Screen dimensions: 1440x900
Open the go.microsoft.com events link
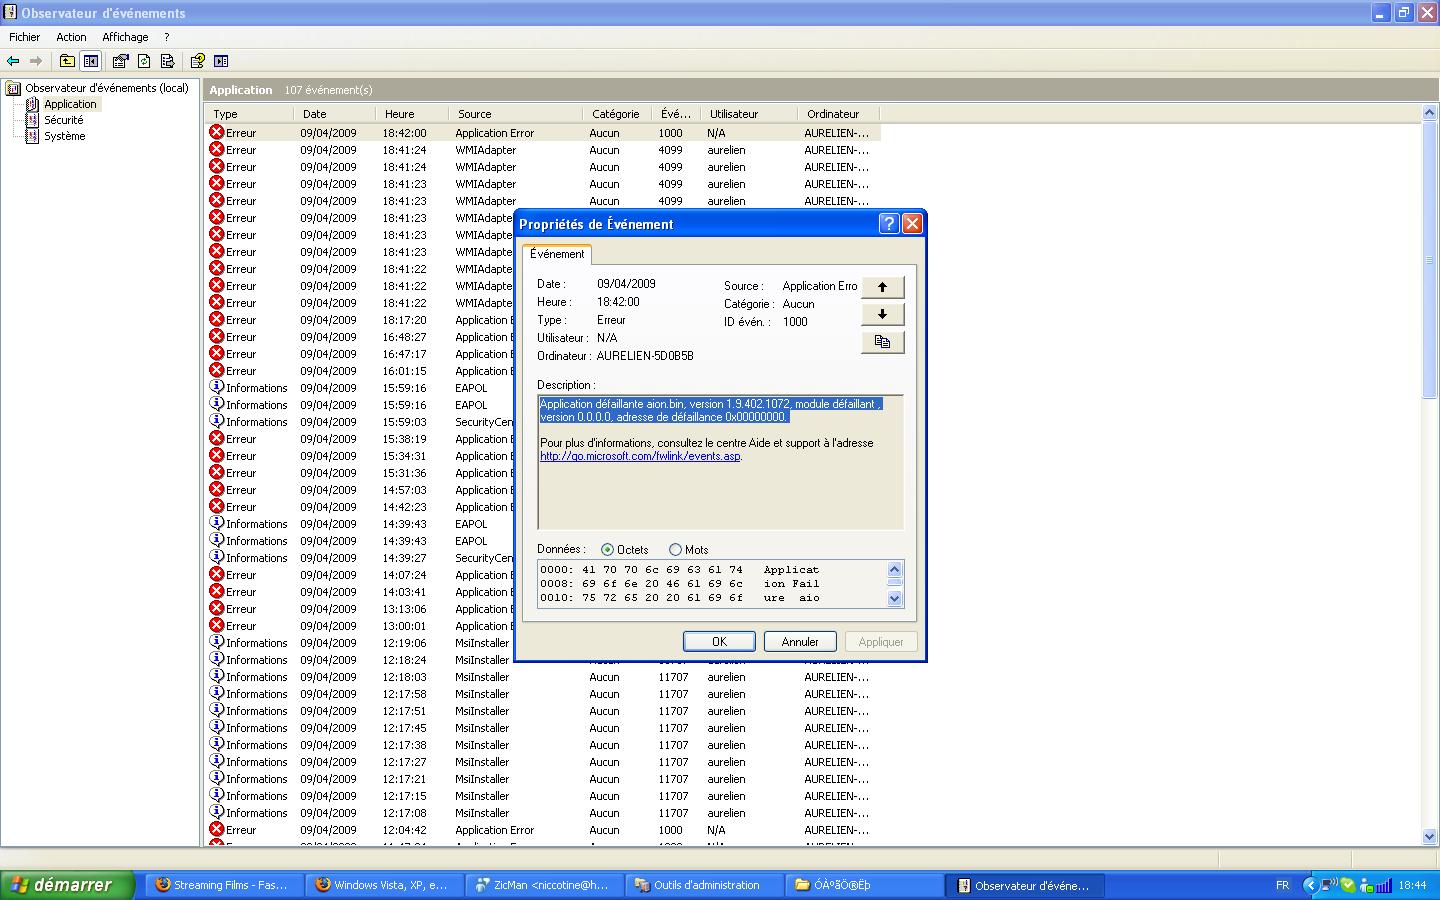[640, 456]
